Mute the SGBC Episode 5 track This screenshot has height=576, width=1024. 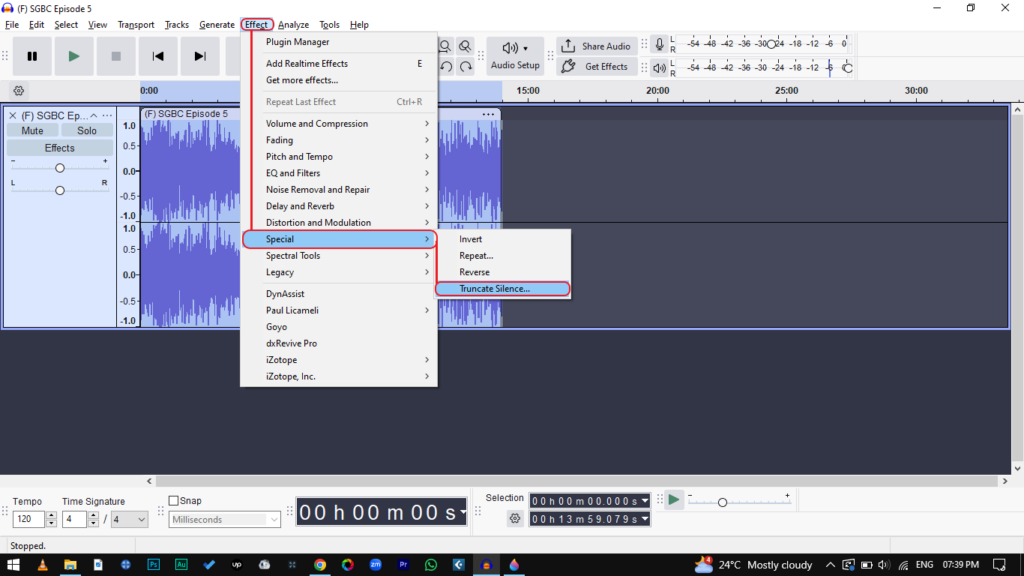click(x=32, y=131)
